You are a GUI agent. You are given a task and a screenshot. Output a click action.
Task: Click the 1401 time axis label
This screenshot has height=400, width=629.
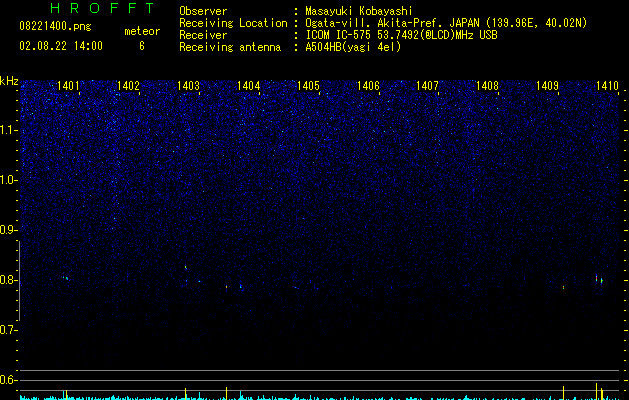click(x=68, y=85)
